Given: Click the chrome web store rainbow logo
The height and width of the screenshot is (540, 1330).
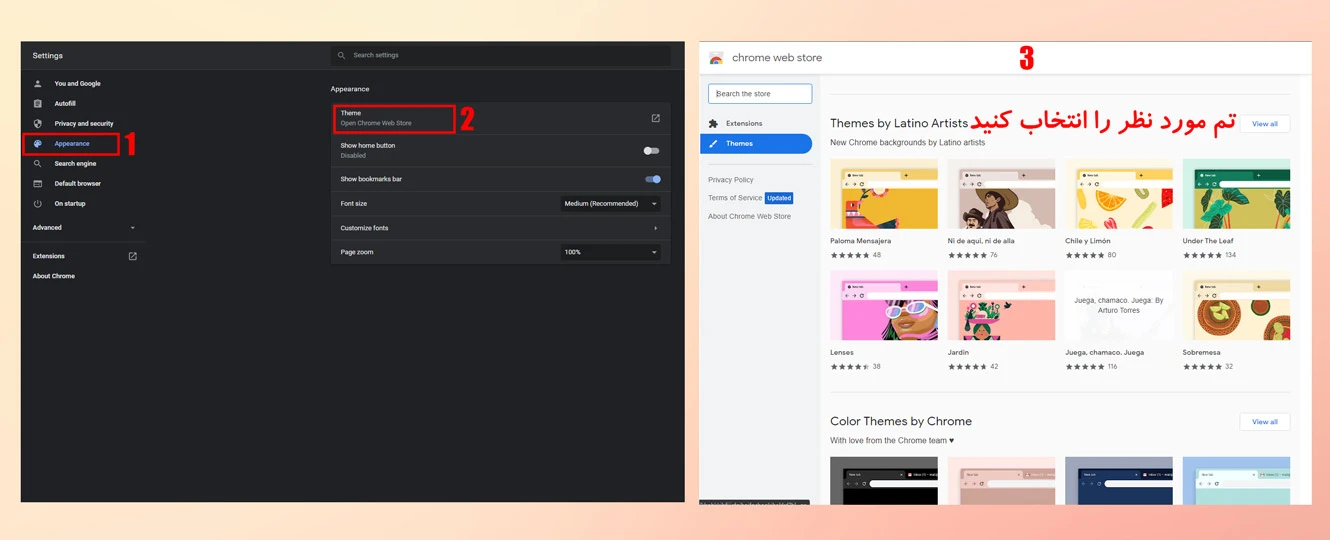Looking at the screenshot, I should 716,58.
